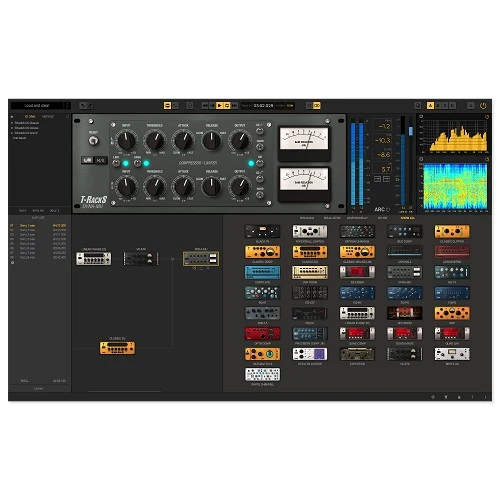The width and height of the screenshot is (500, 500).
Task: Select the White Channel module thumbnail
Action: 262,375
